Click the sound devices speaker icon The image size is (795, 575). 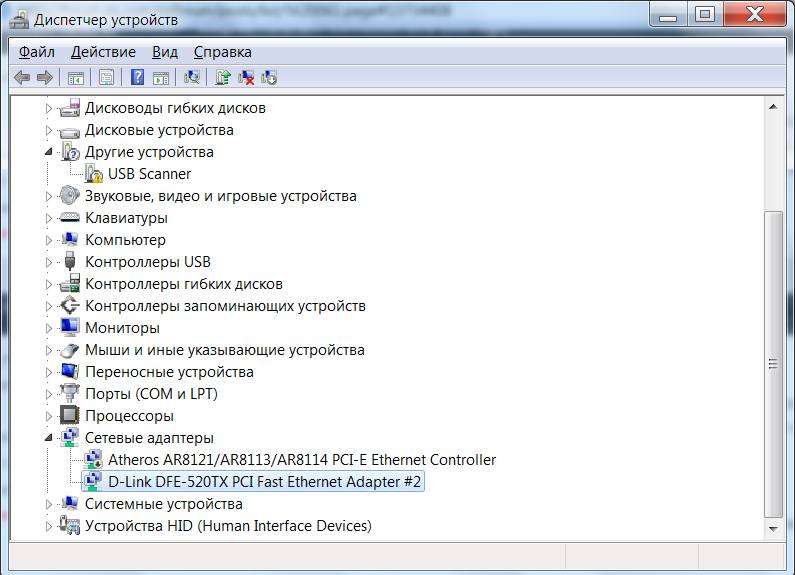(69, 196)
